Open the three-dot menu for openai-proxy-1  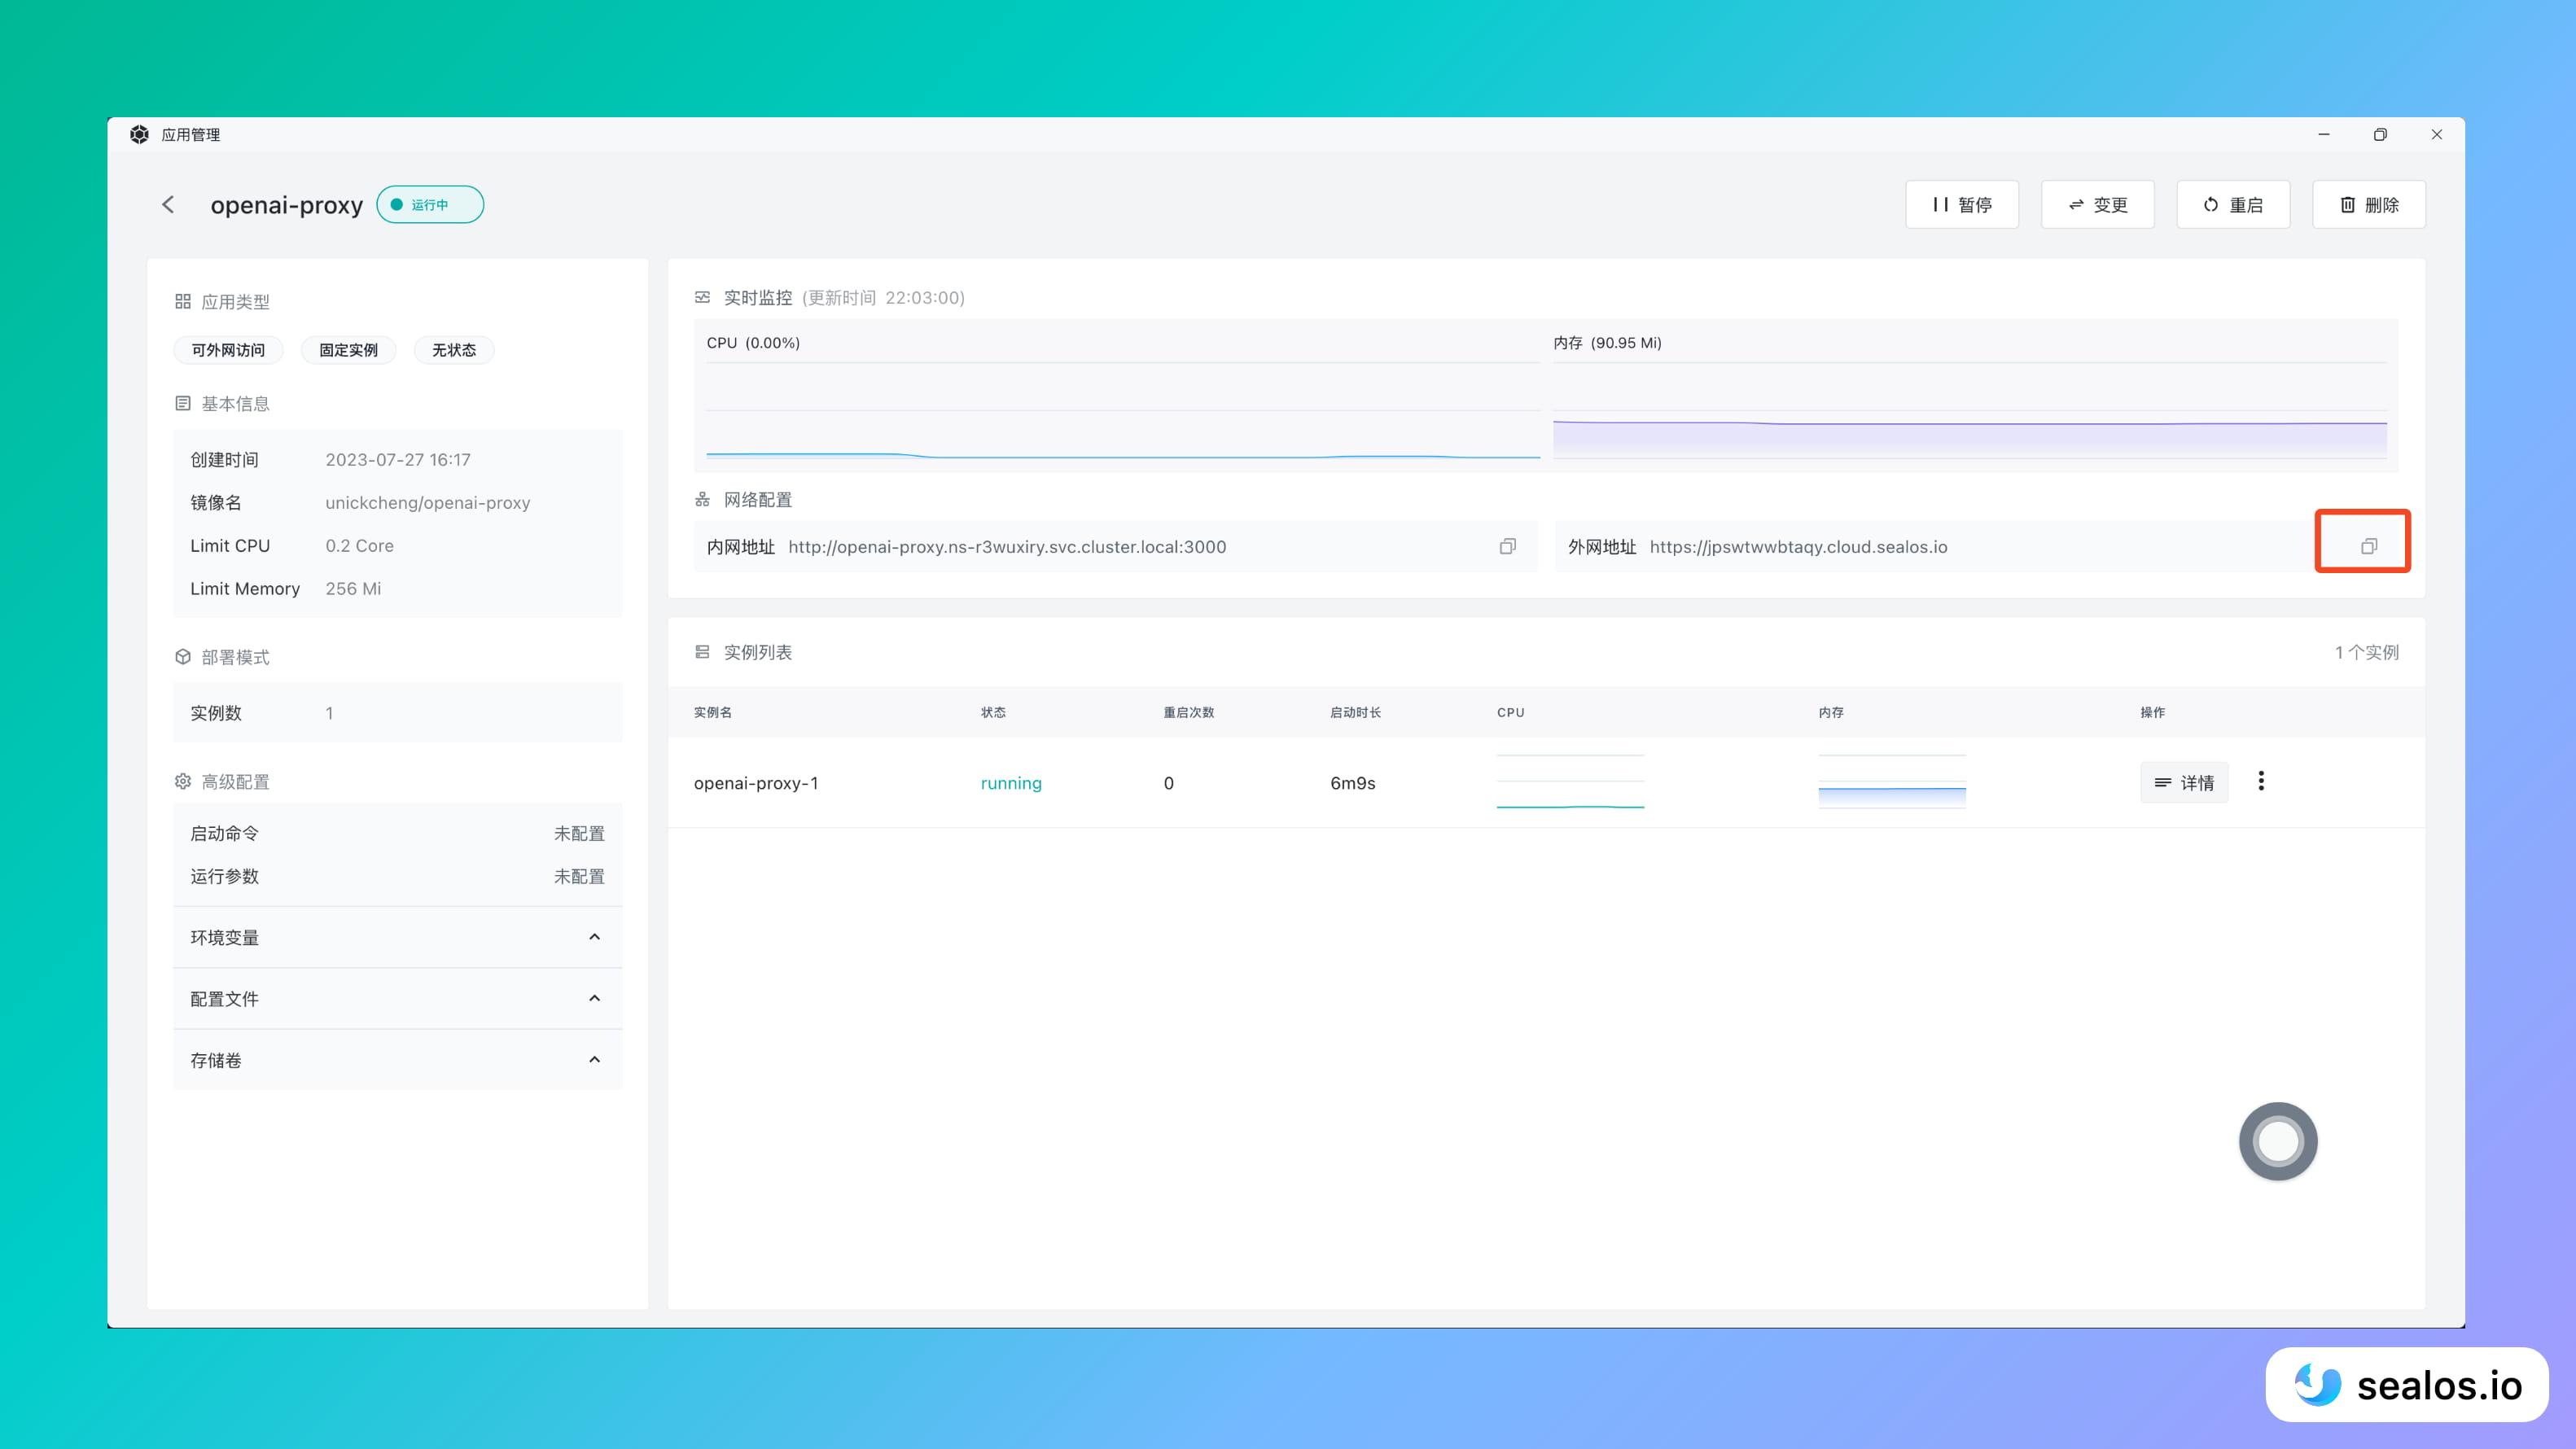[x=2261, y=781]
